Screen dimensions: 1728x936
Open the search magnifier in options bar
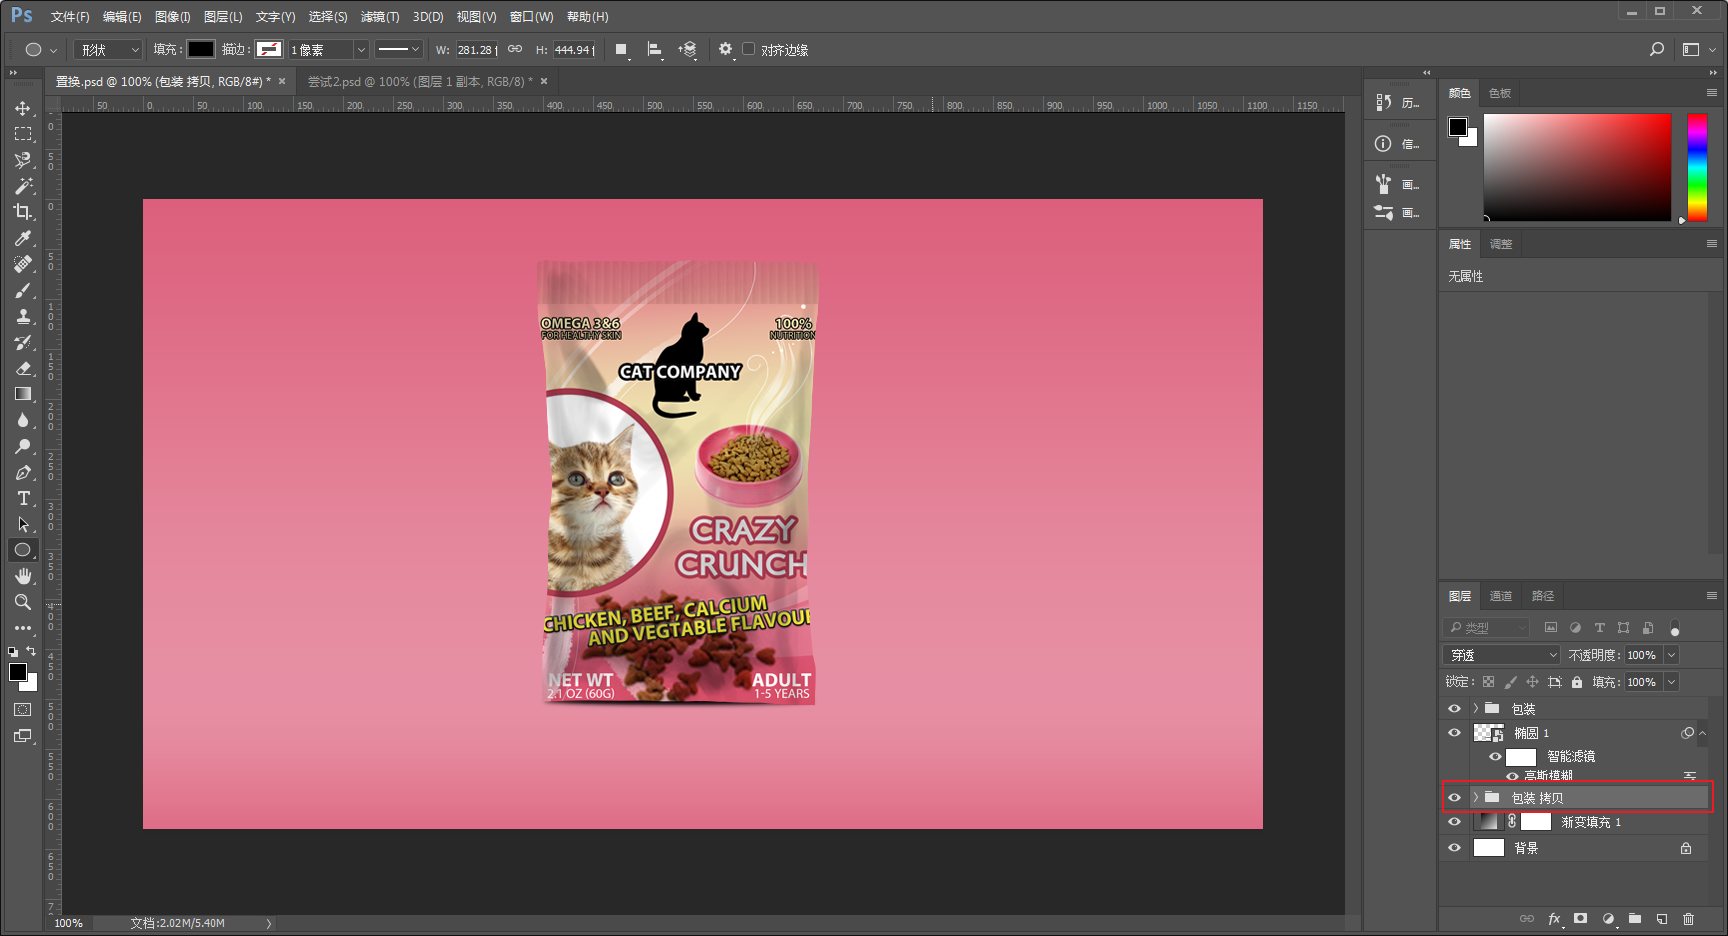pyautogui.click(x=1657, y=49)
